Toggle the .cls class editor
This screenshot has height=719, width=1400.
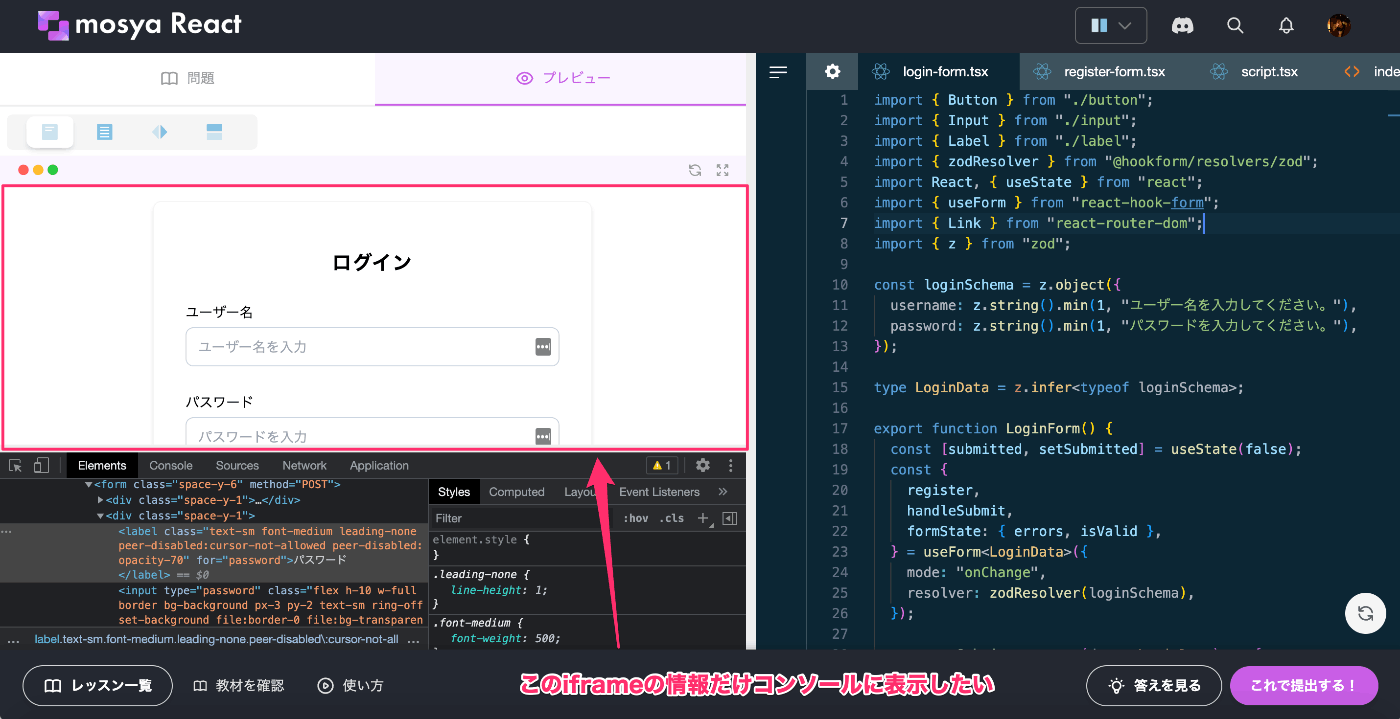point(674,518)
